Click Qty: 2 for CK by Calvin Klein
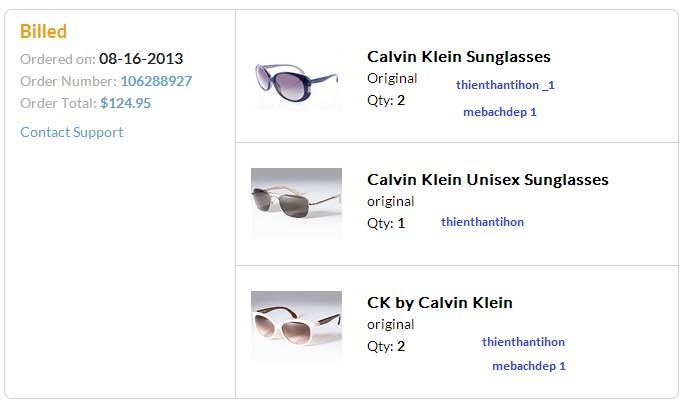 (386, 346)
